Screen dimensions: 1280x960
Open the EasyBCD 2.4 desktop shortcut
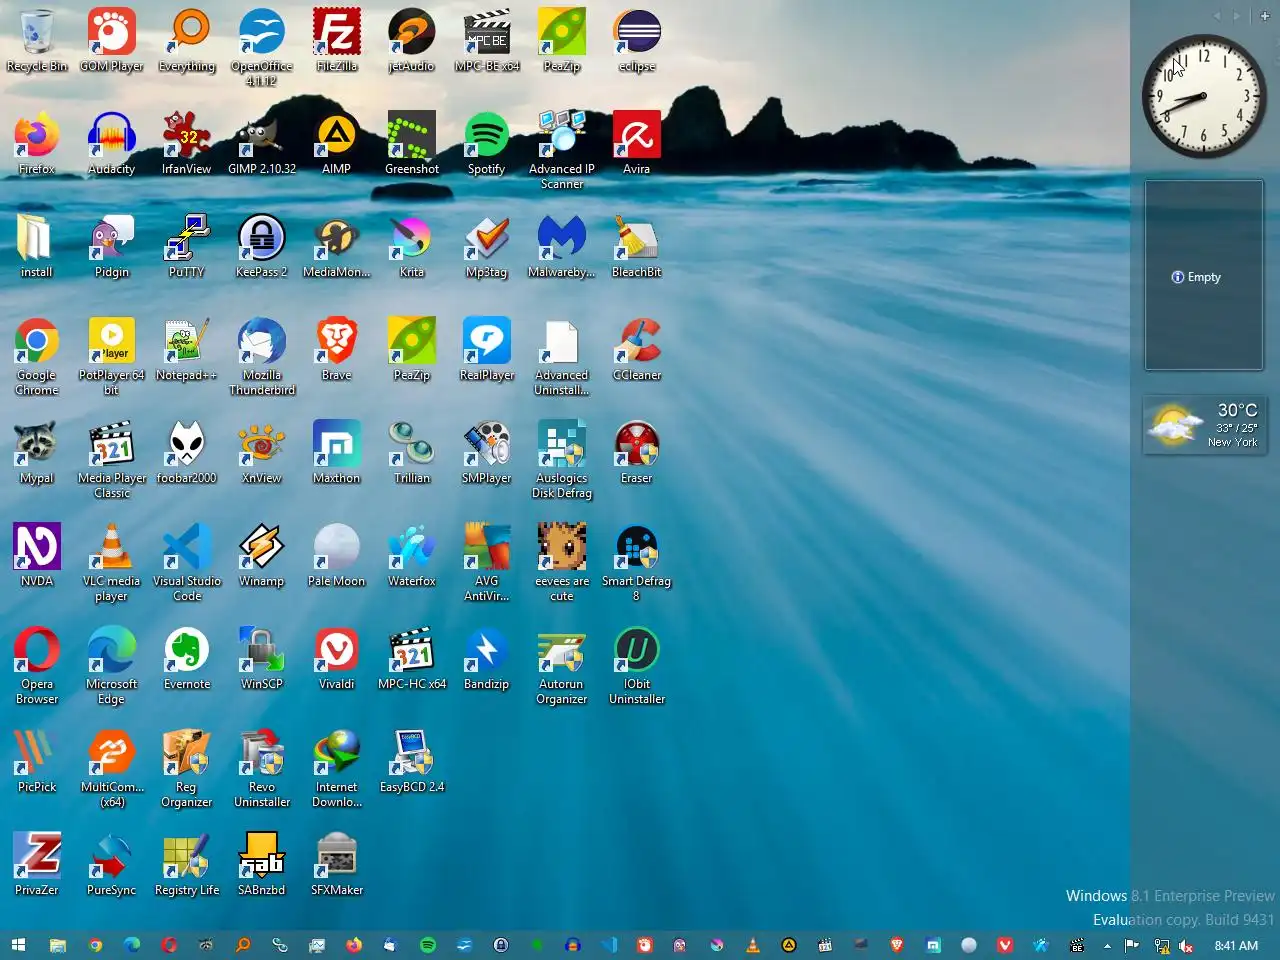tap(412, 762)
